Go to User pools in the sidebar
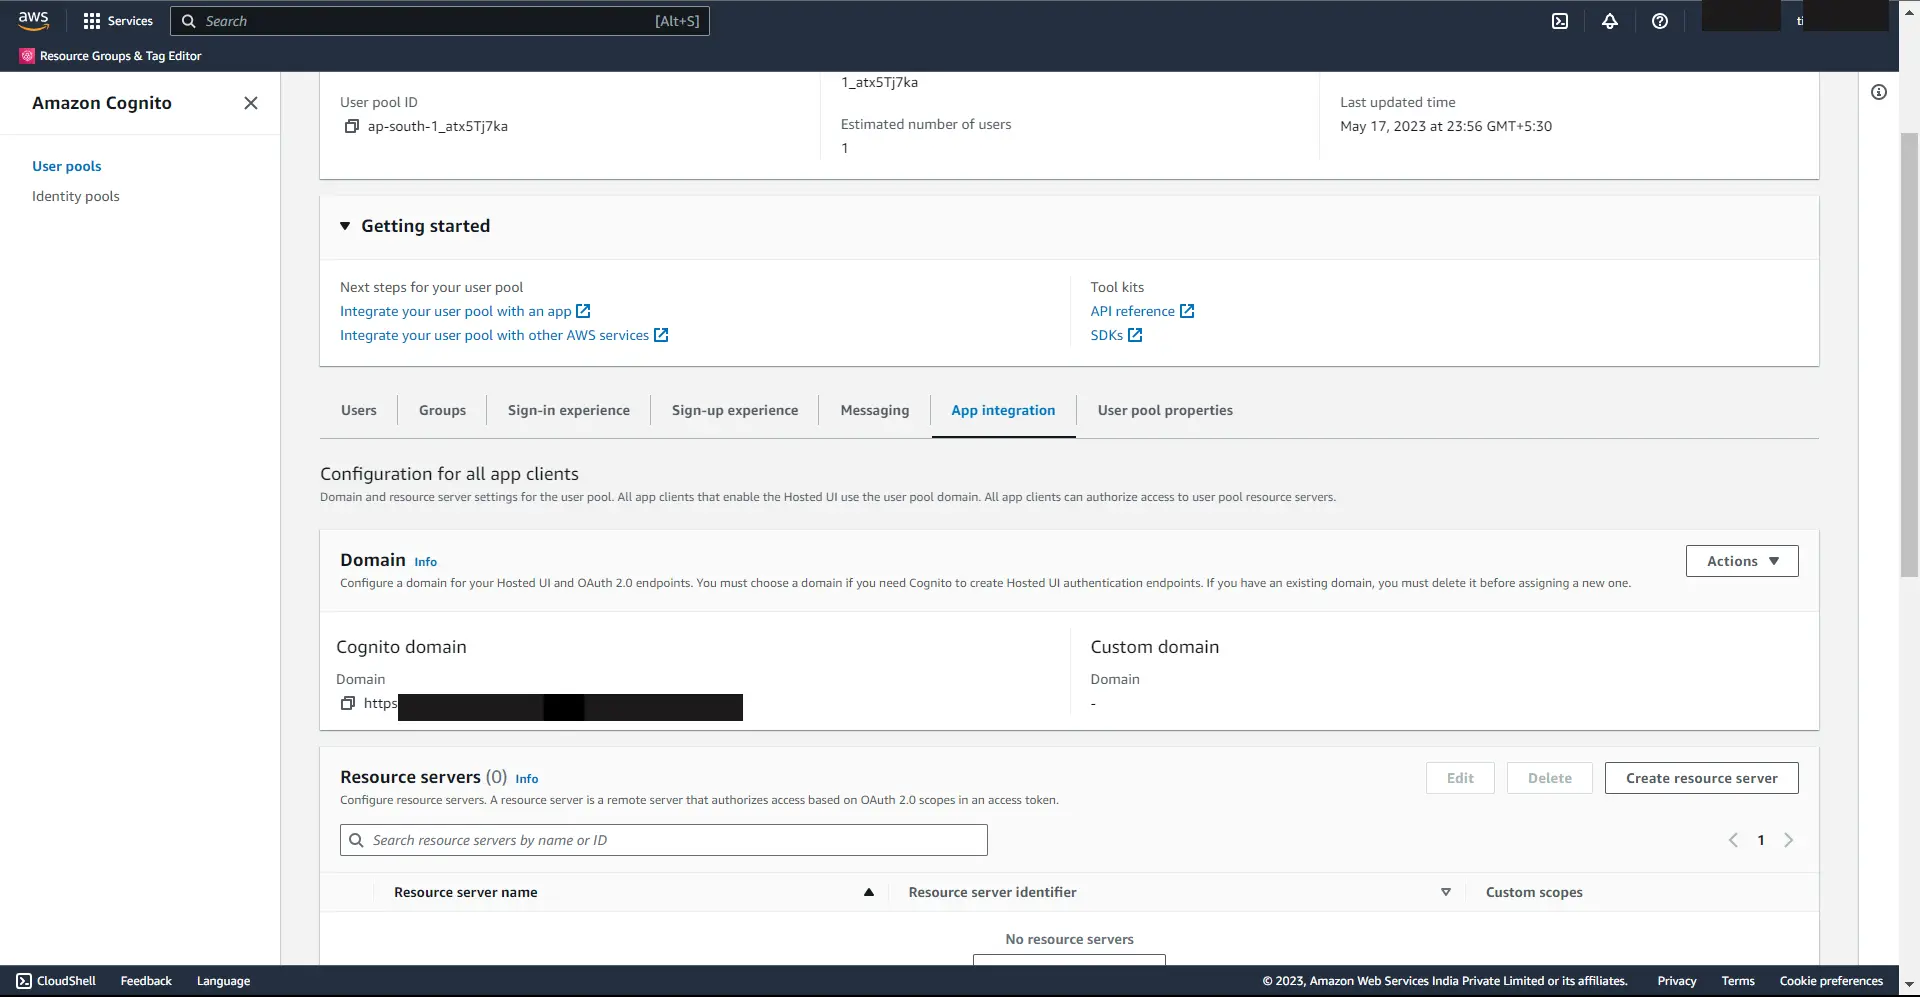 (67, 166)
